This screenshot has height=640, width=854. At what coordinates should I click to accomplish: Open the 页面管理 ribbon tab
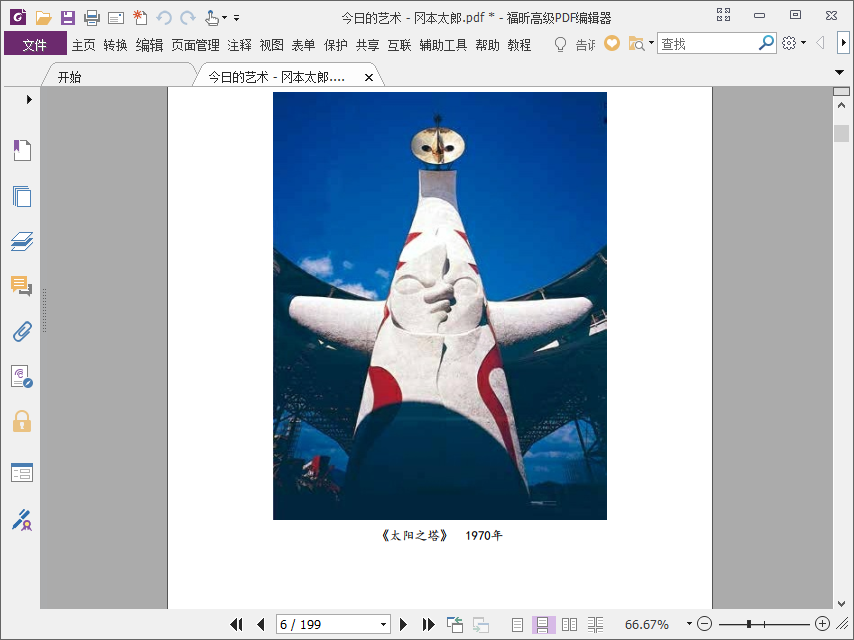[196, 45]
